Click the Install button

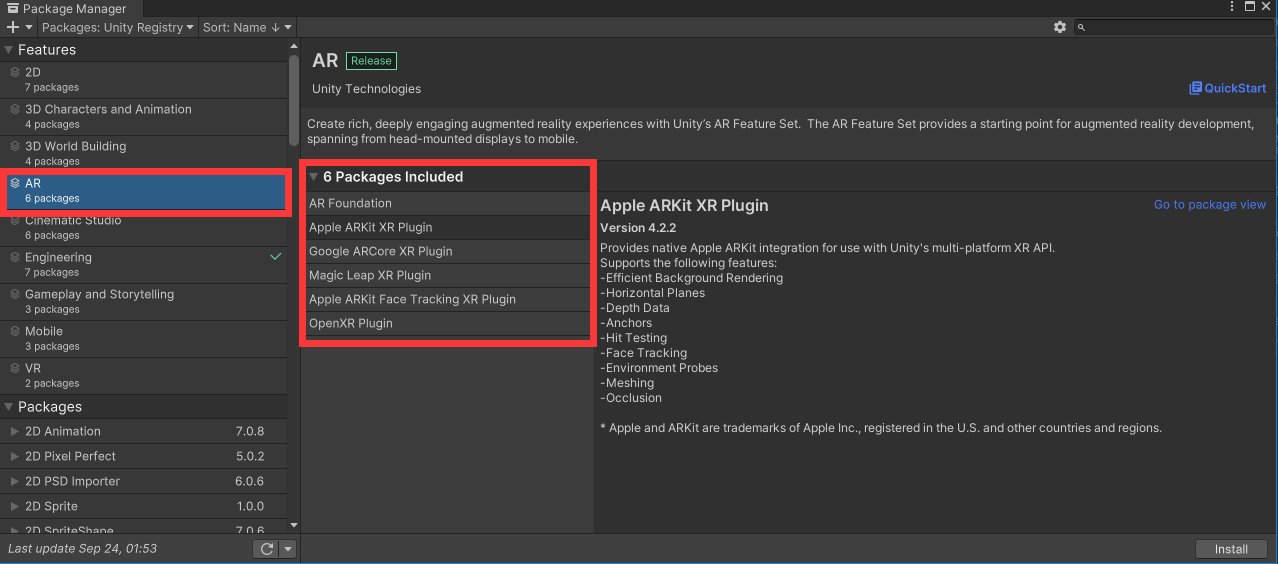pyautogui.click(x=1231, y=549)
